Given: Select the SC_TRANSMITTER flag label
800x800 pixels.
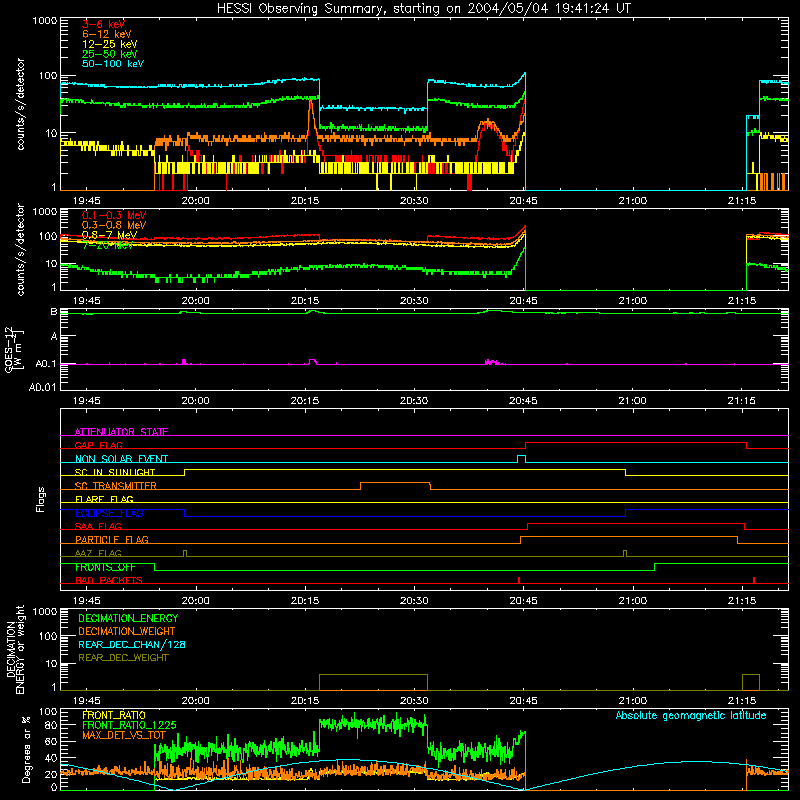Looking at the screenshot, I should click(116, 486).
